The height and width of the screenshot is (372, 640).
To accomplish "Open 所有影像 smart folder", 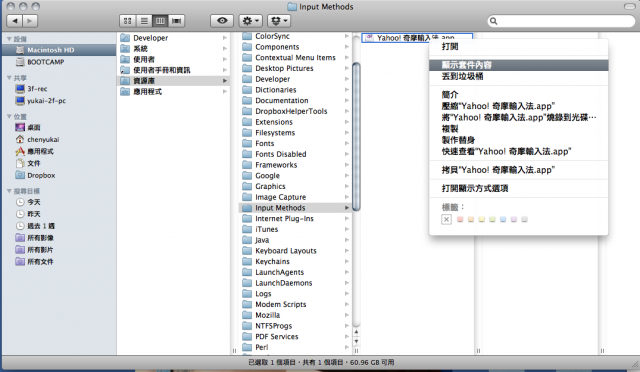I will click(x=59, y=238).
